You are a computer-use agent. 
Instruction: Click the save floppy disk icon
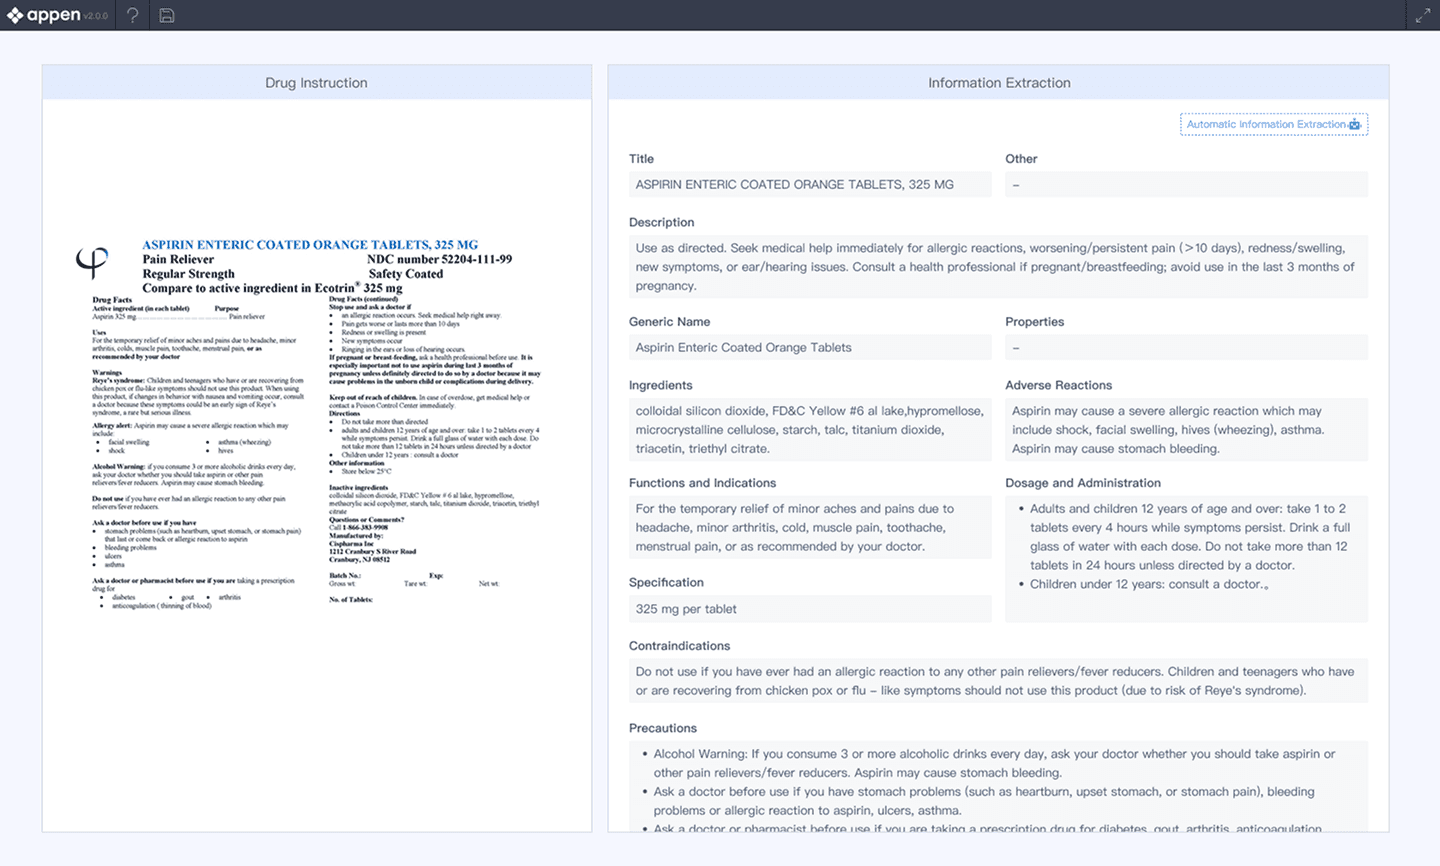167,15
